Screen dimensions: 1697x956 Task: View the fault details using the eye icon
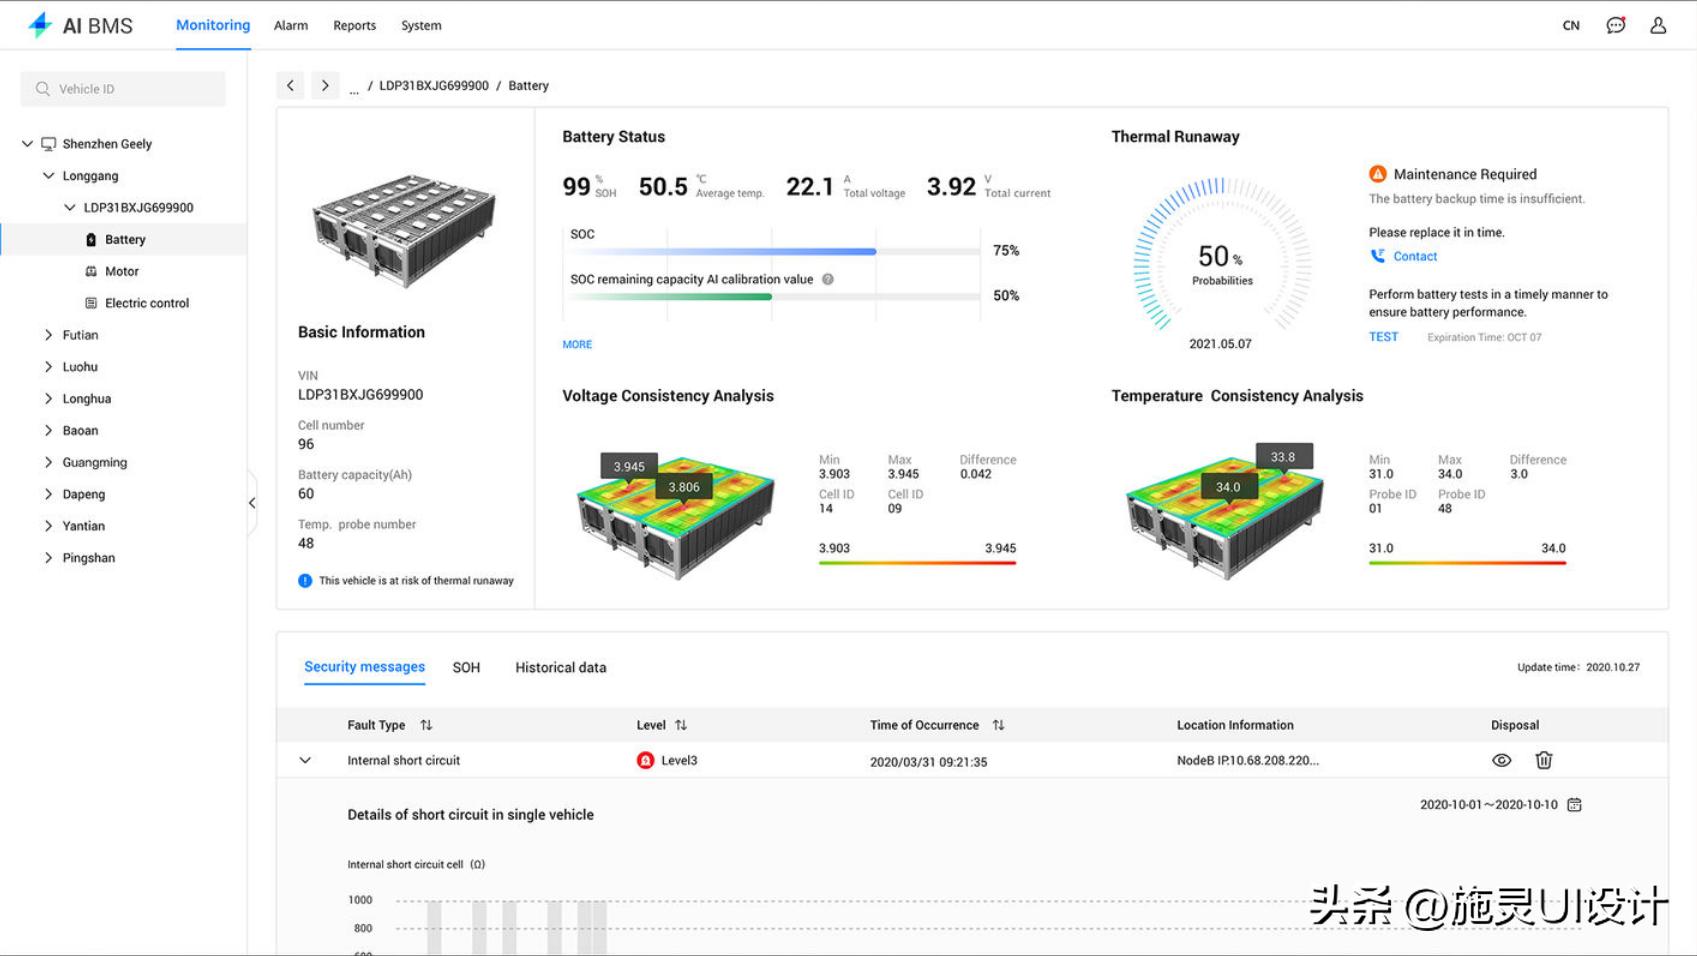click(x=1501, y=760)
